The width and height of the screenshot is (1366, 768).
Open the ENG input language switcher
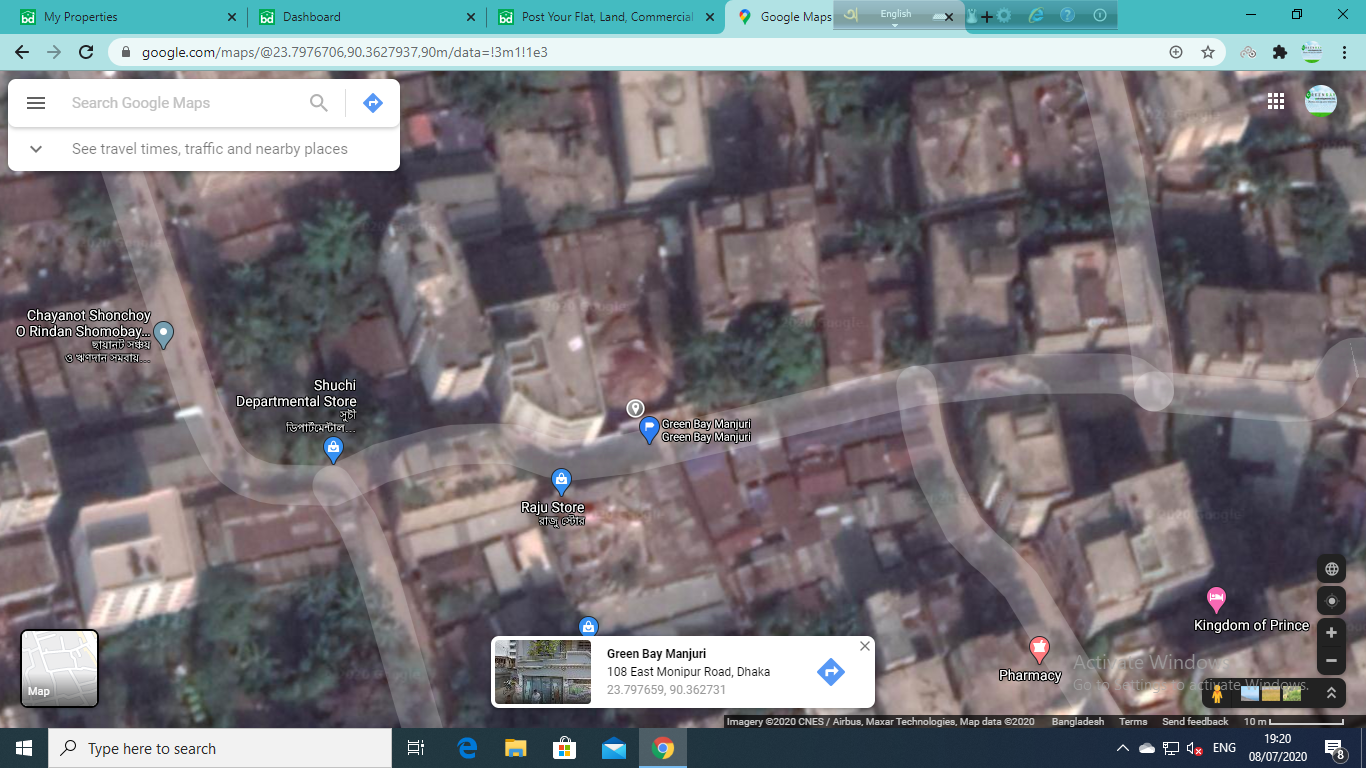1224,748
